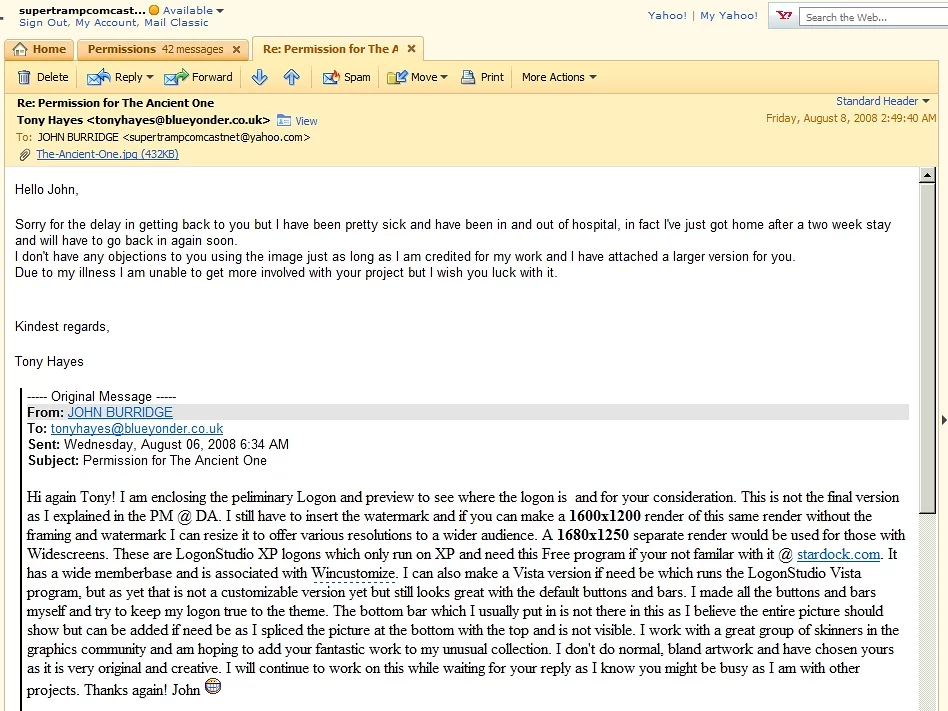This screenshot has width=948, height=711.
Task: Click the Search the Web field
Action: point(874,17)
